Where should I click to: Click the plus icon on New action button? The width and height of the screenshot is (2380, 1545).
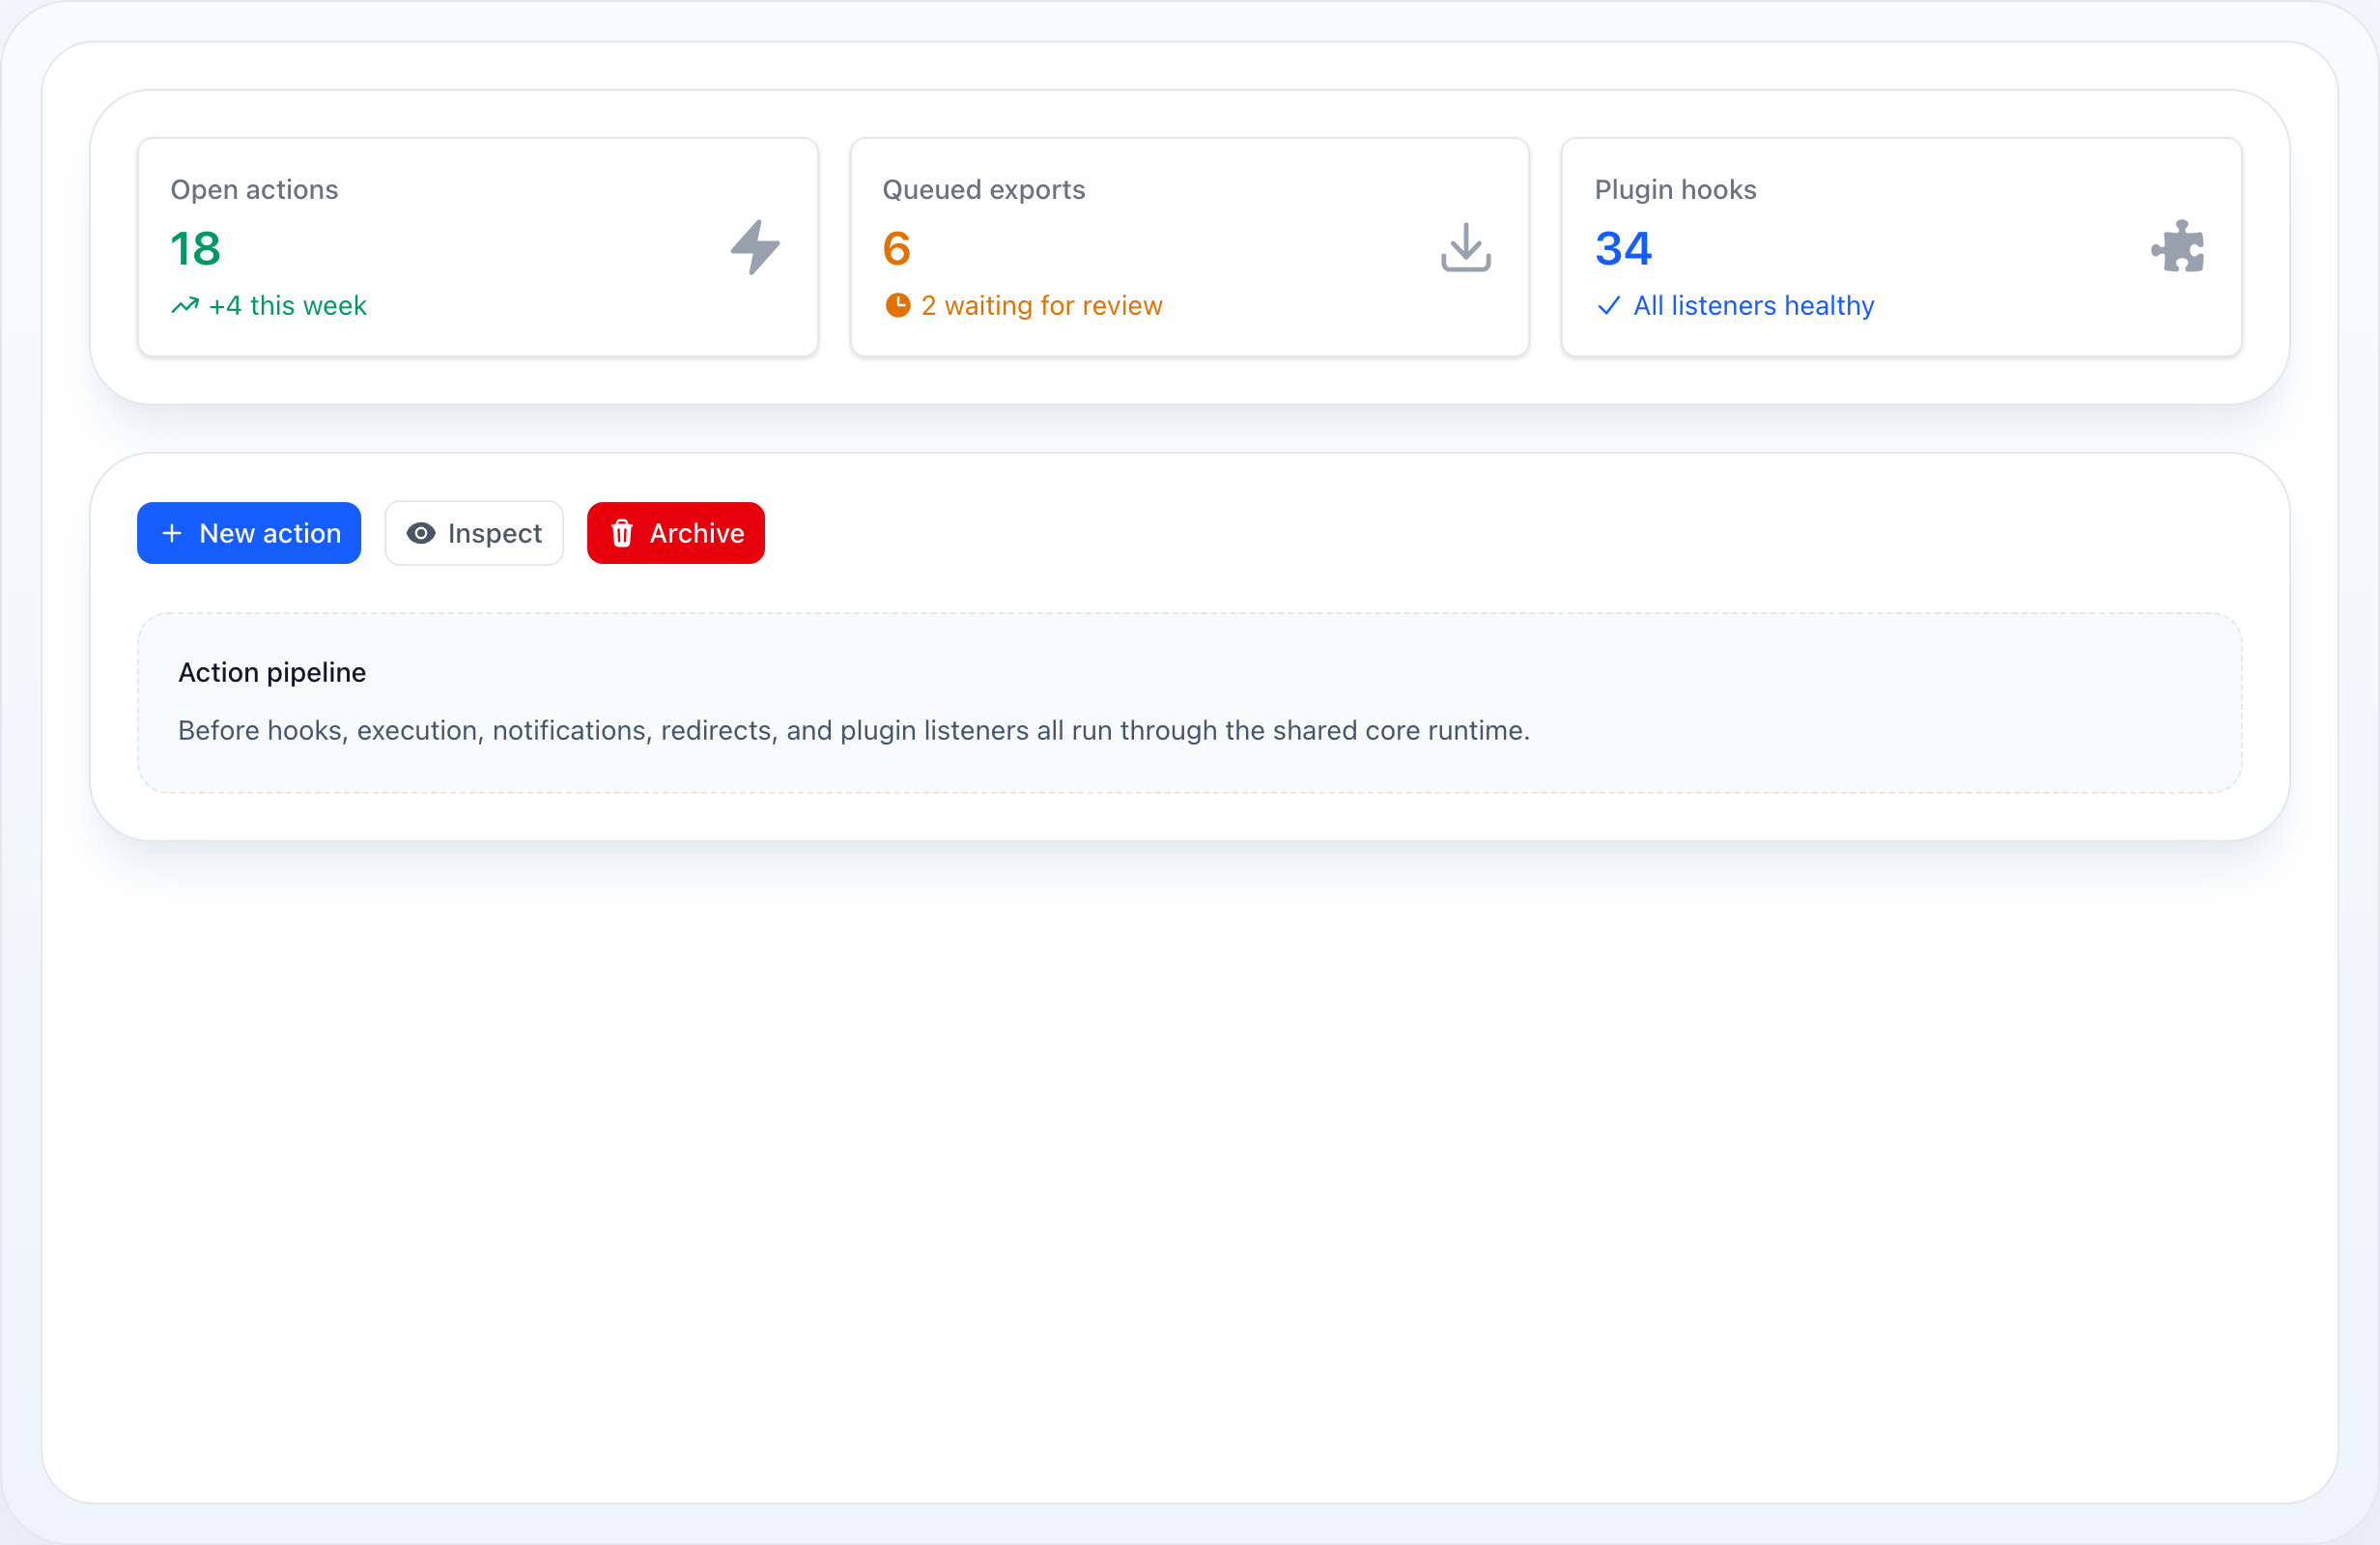coord(172,534)
